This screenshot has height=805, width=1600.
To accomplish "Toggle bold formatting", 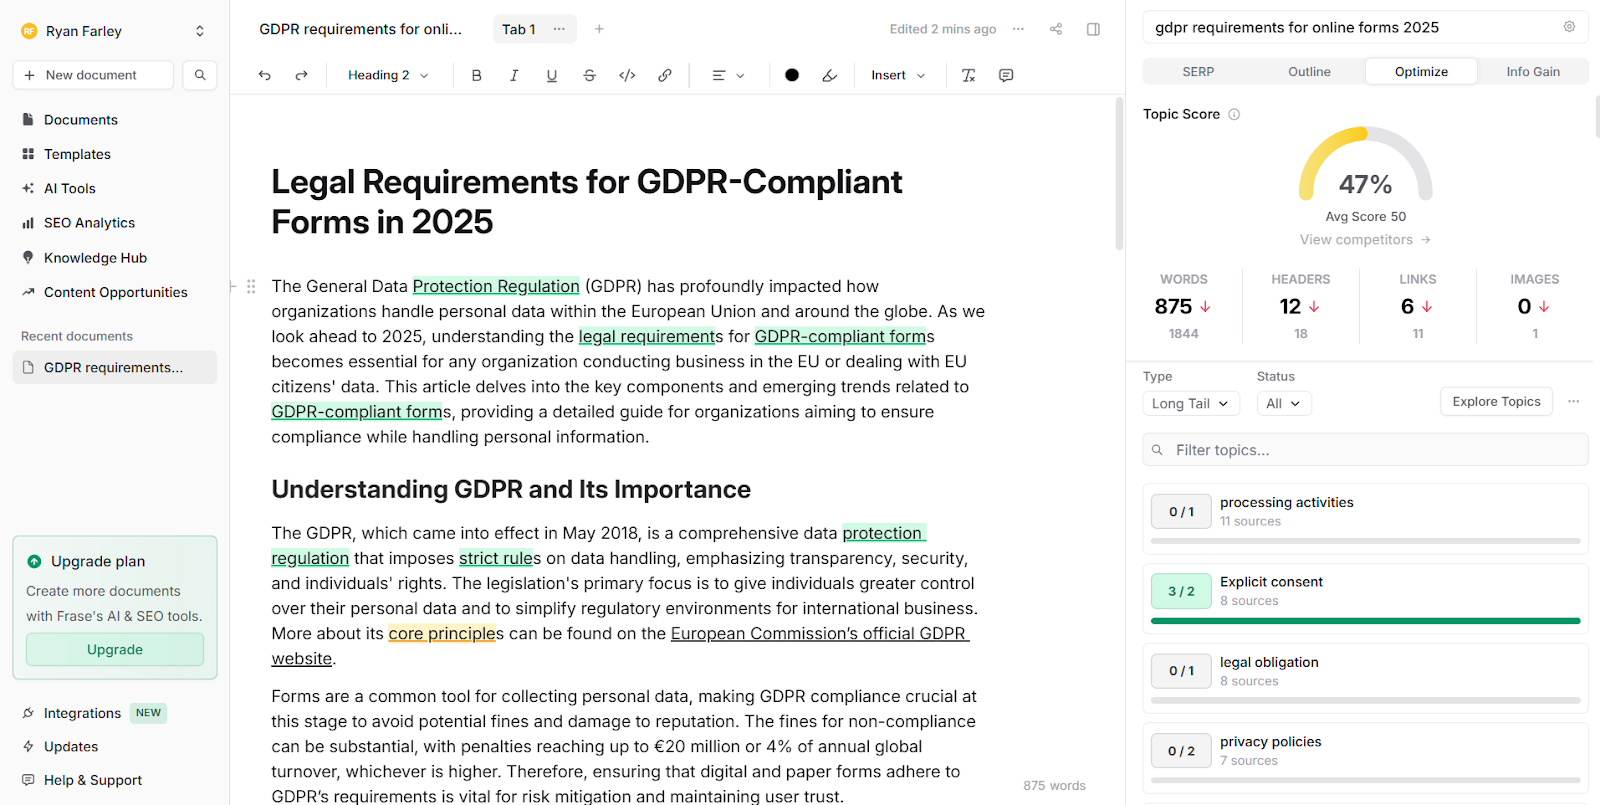I will pyautogui.click(x=476, y=75).
